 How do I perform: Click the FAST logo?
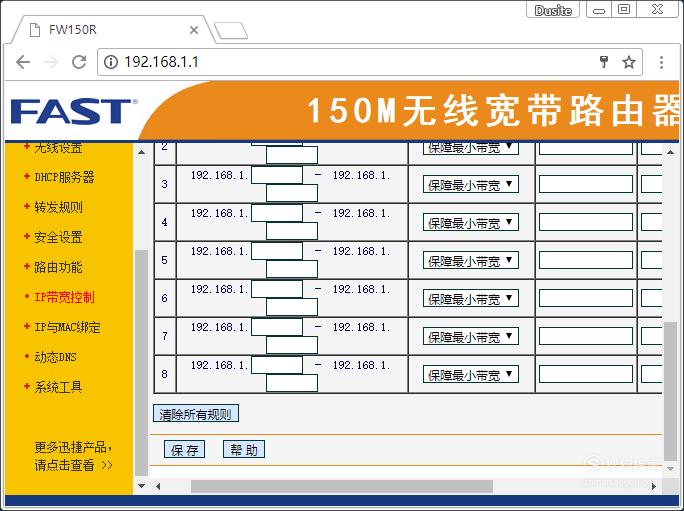pyautogui.click(x=73, y=111)
